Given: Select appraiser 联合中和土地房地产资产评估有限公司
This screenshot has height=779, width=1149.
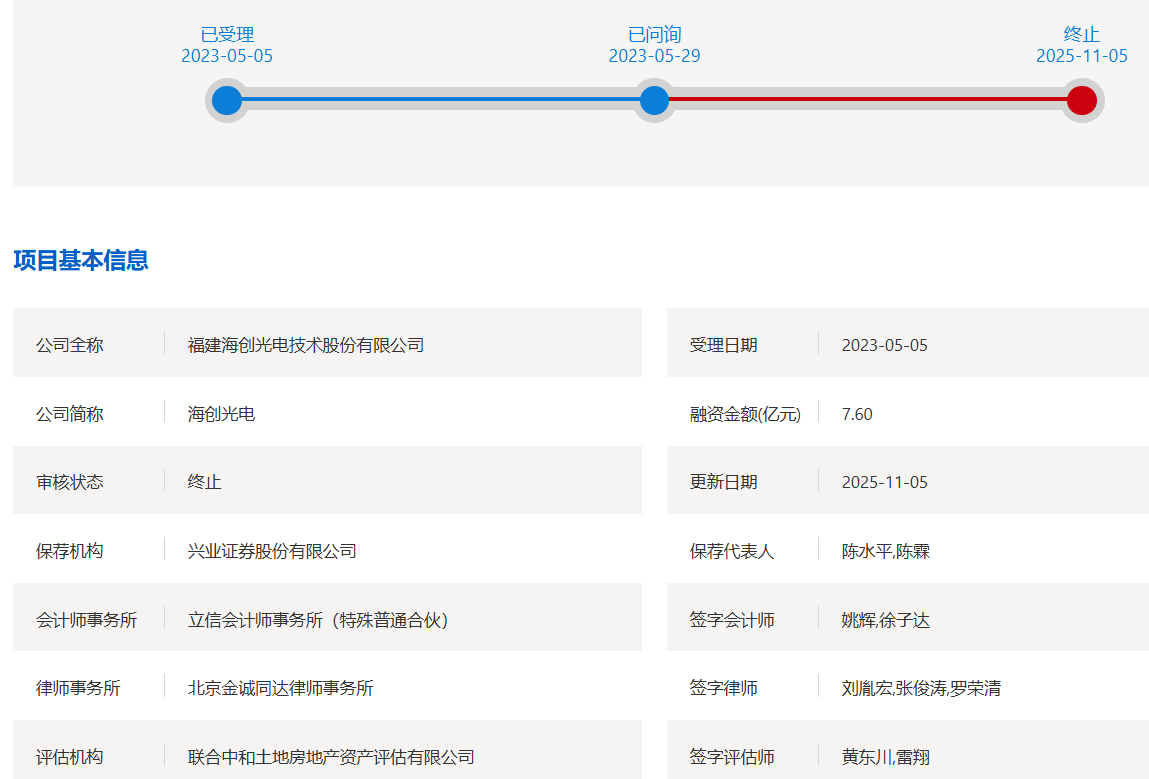Looking at the screenshot, I should (x=331, y=757).
